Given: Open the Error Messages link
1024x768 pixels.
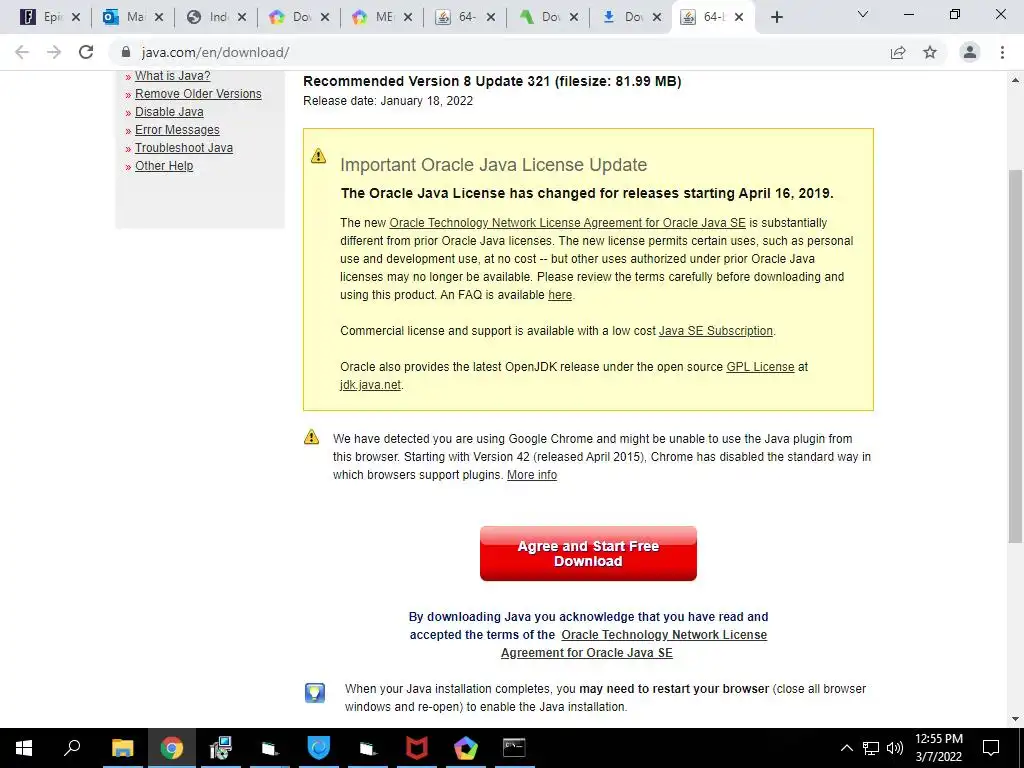Looking at the screenshot, I should [177, 130].
